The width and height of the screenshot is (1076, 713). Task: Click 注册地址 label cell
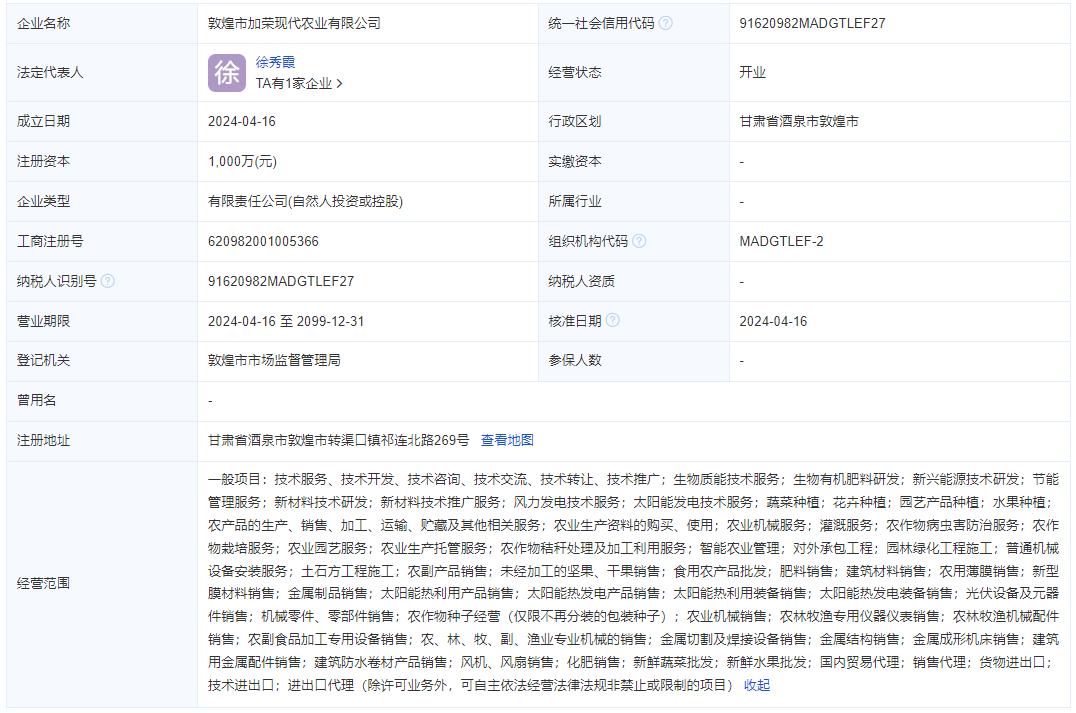click(x=102, y=440)
